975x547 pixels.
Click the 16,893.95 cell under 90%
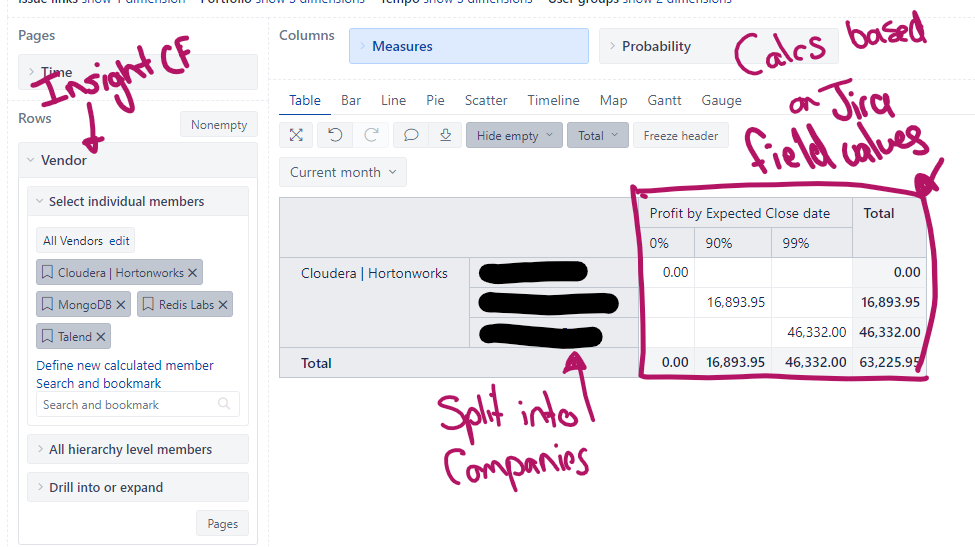[733, 303]
